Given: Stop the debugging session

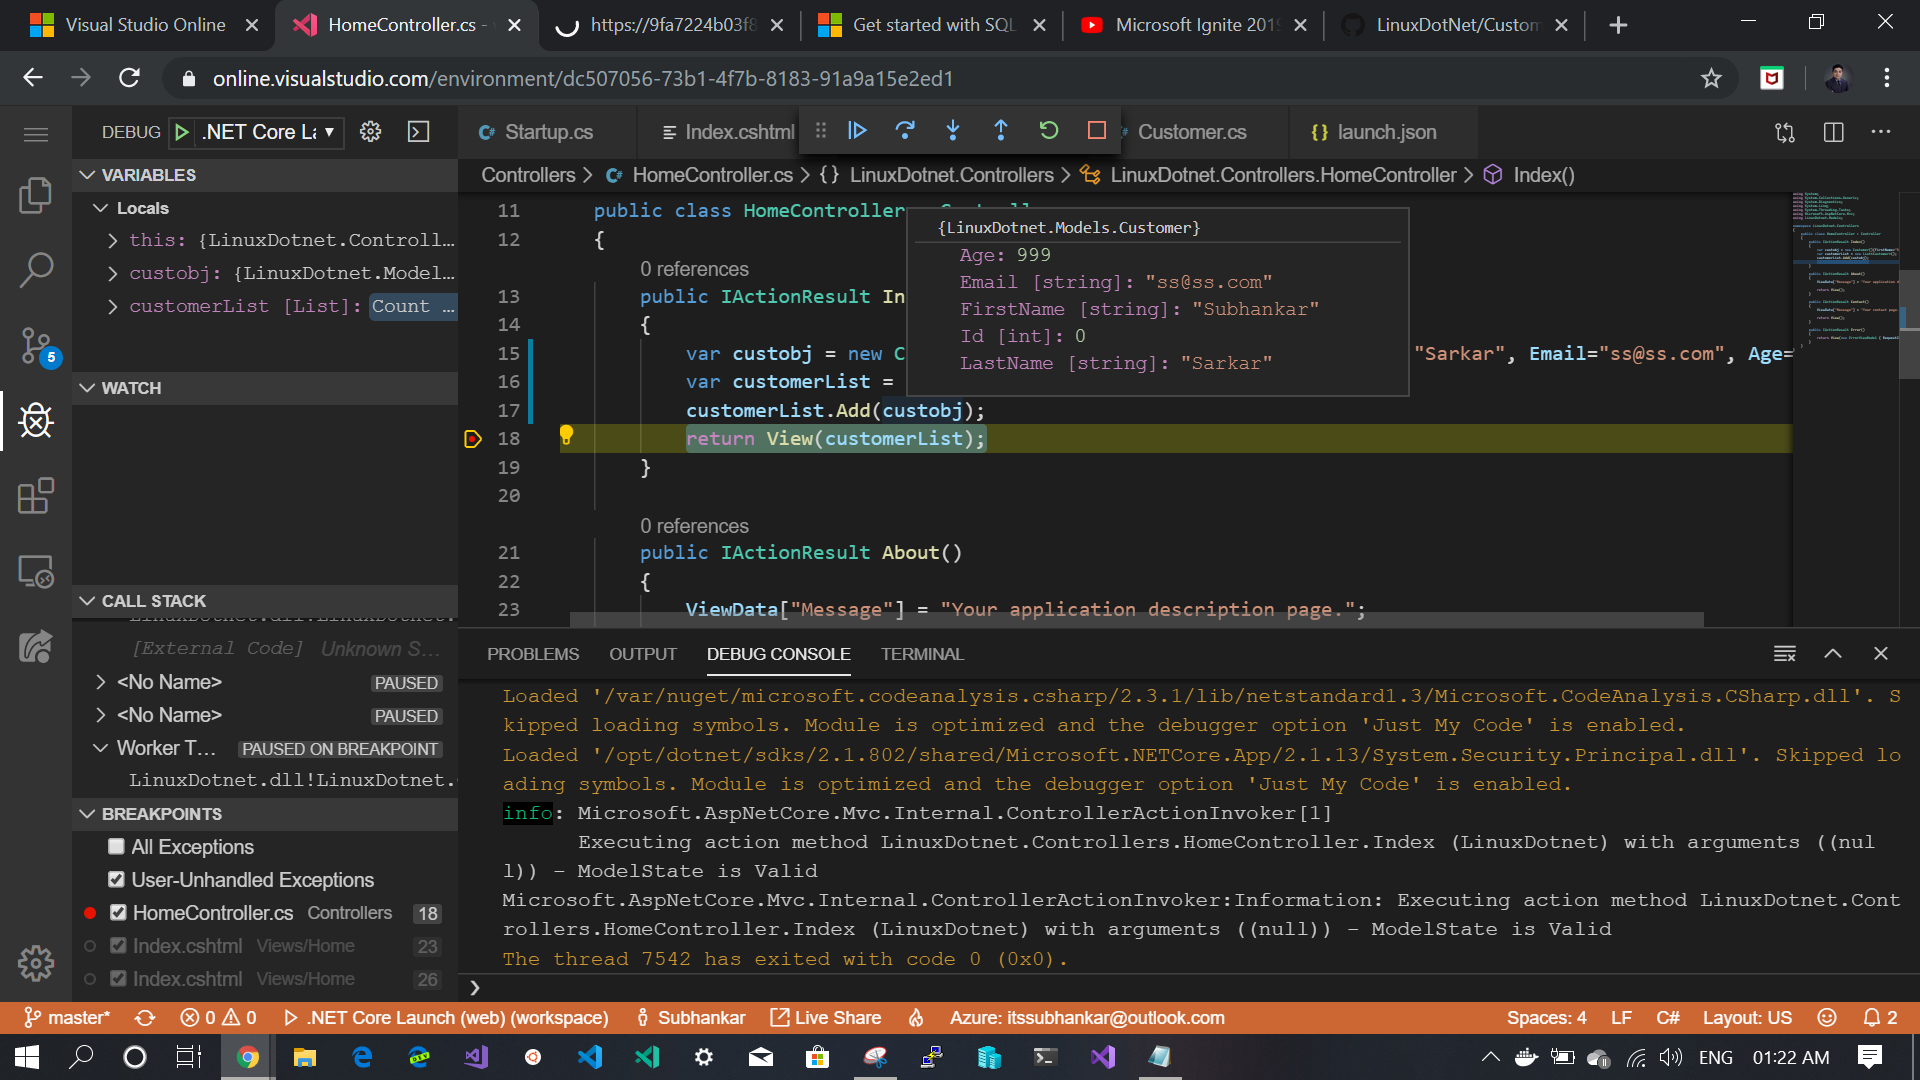Looking at the screenshot, I should coord(1096,131).
